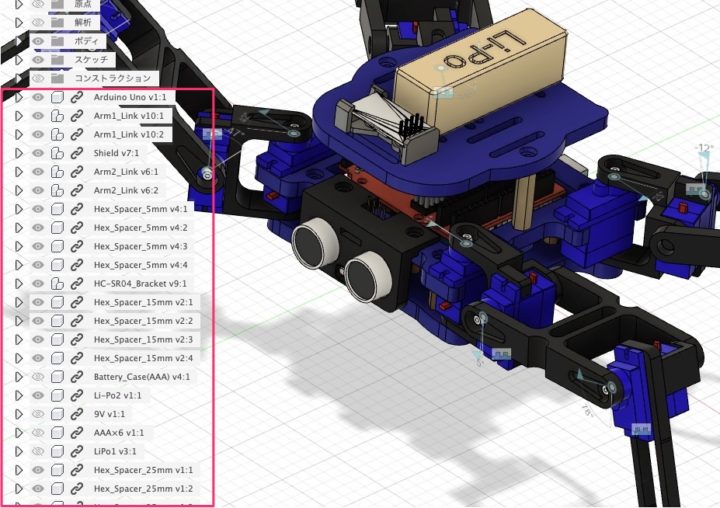Hide Arm1_Link v10:1 using its eye icon
The image size is (720, 508).
tap(38, 116)
